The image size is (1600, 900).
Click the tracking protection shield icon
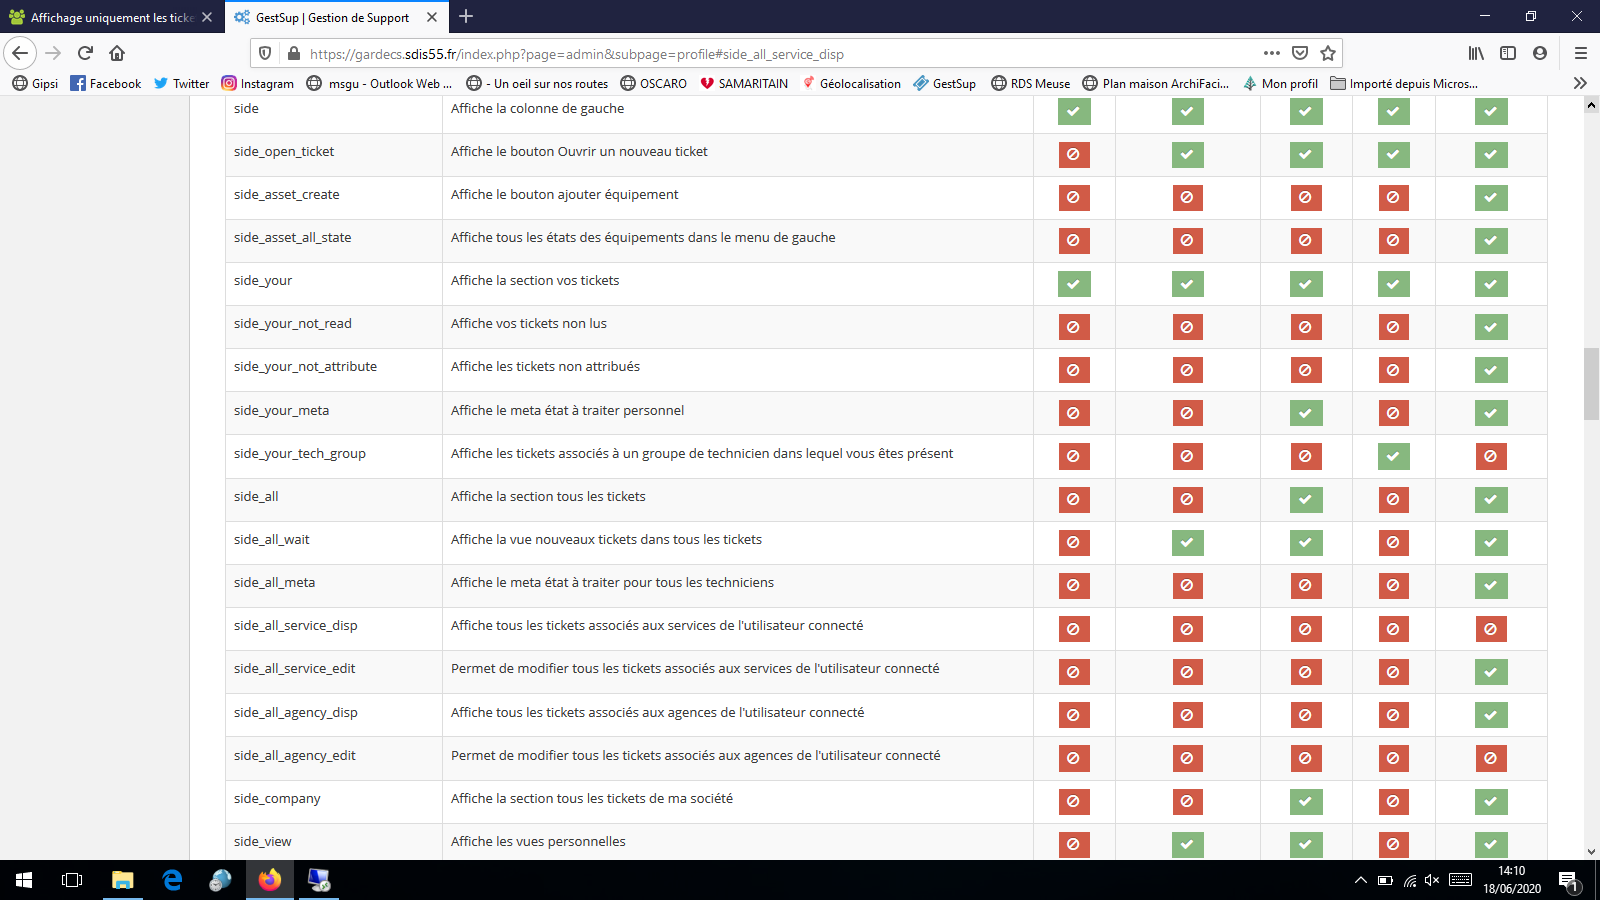pos(265,53)
